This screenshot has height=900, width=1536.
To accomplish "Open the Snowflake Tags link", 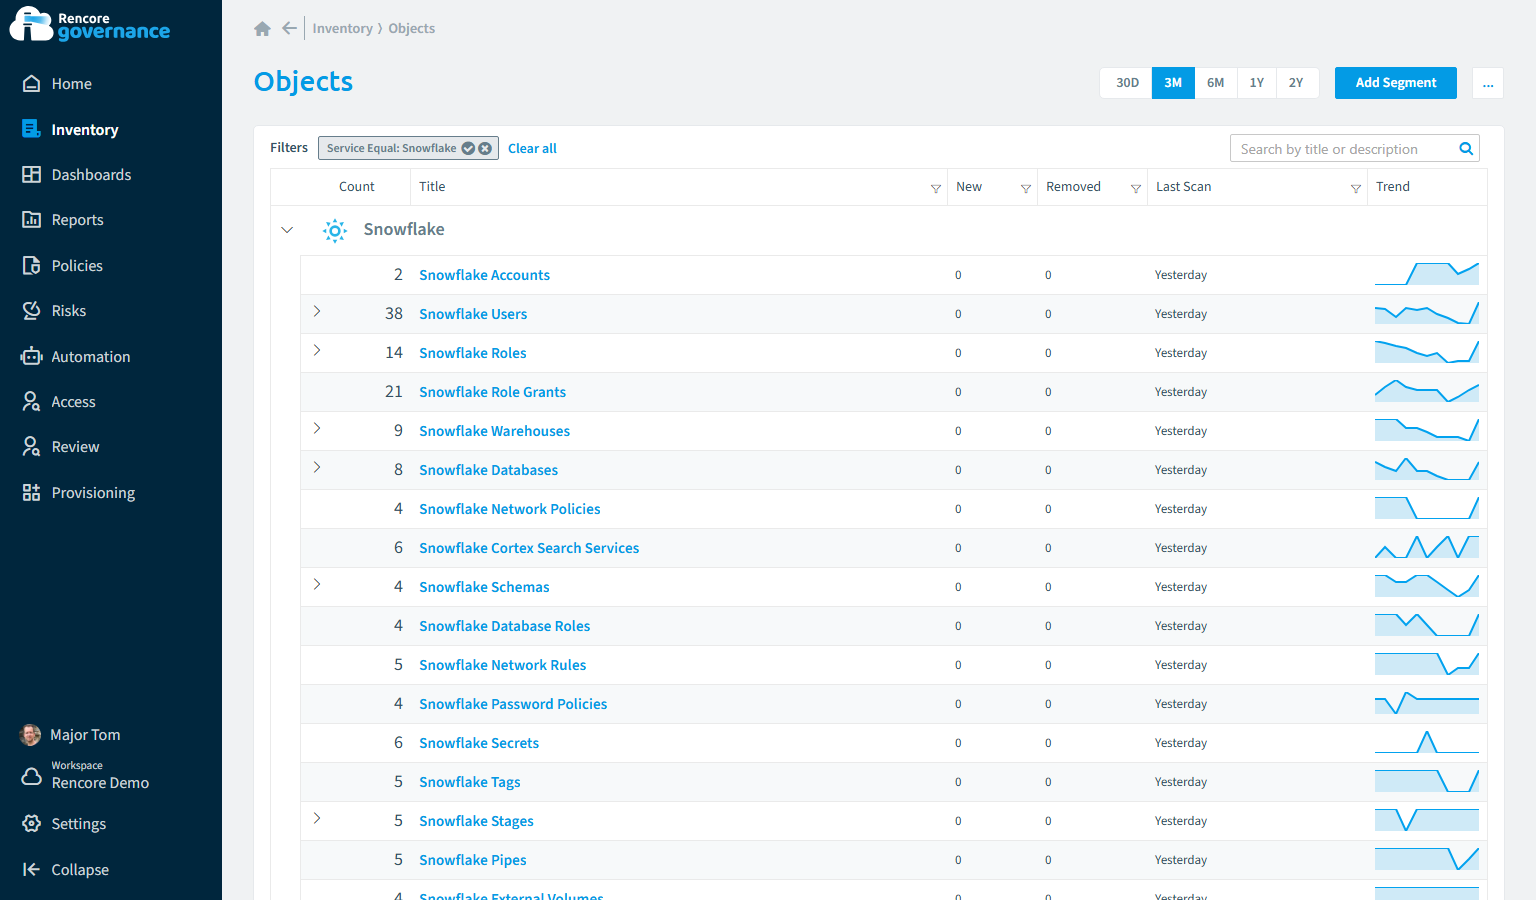I will tap(469, 782).
